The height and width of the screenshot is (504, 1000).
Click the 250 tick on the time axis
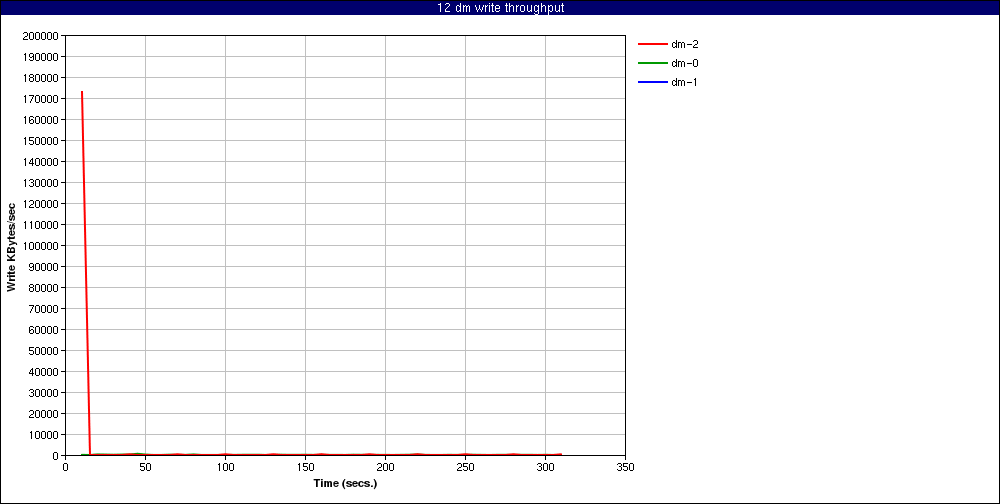pyautogui.click(x=465, y=466)
